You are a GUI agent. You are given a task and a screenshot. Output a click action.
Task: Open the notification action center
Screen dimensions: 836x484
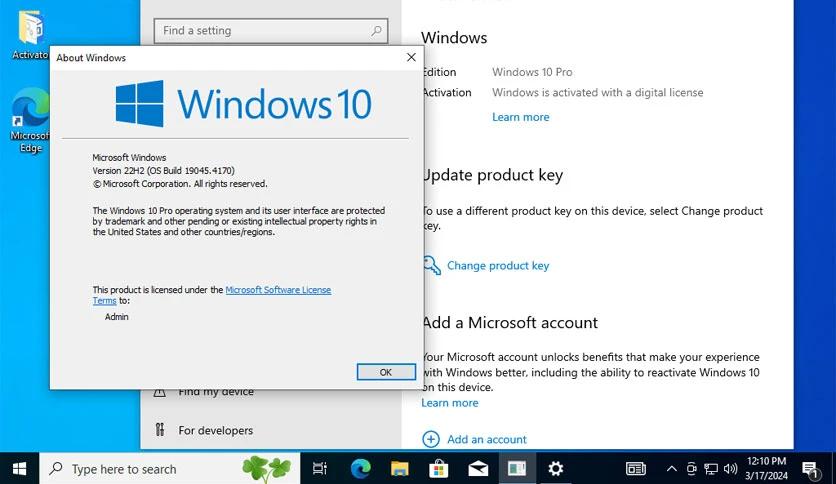click(810, 468)
